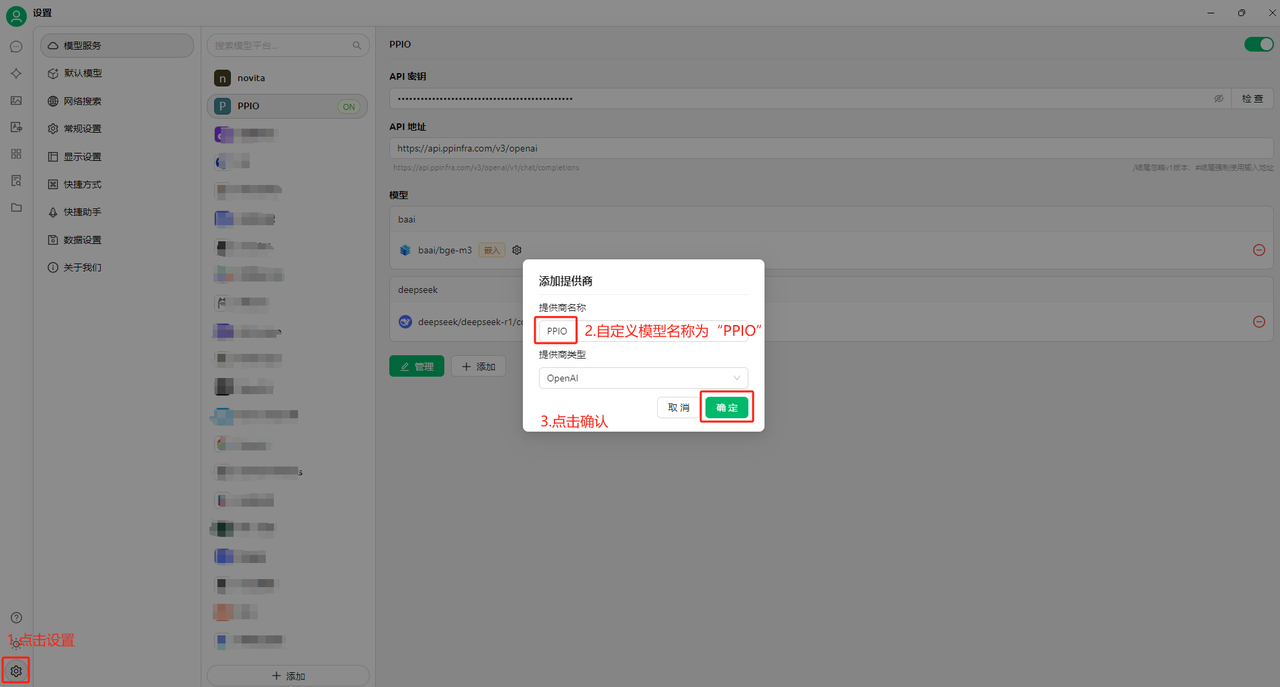1280x687 pixels.
Task: Click the help question mark icon
Action: click(x=16, y=618)
